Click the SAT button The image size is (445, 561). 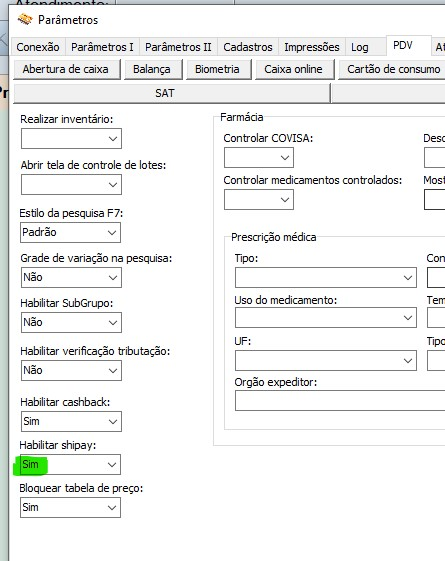(x=171, y=93)
